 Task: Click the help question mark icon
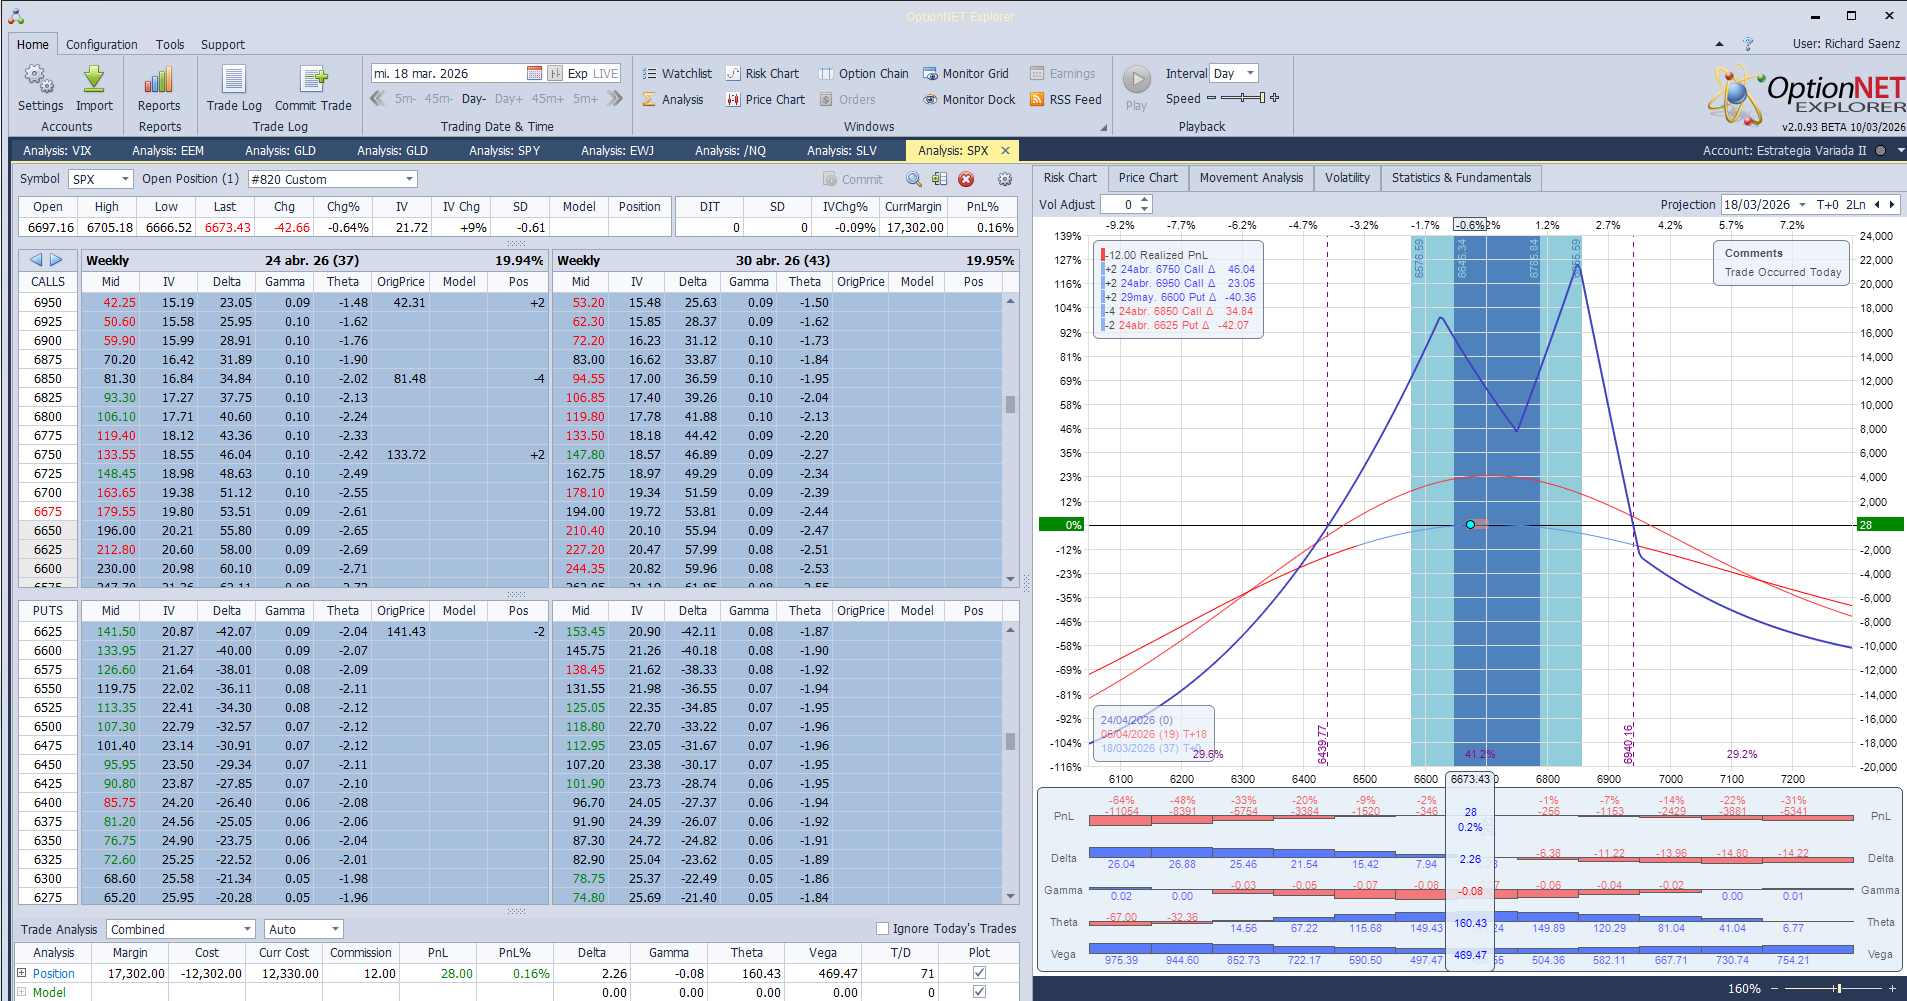click(1748, 44)
